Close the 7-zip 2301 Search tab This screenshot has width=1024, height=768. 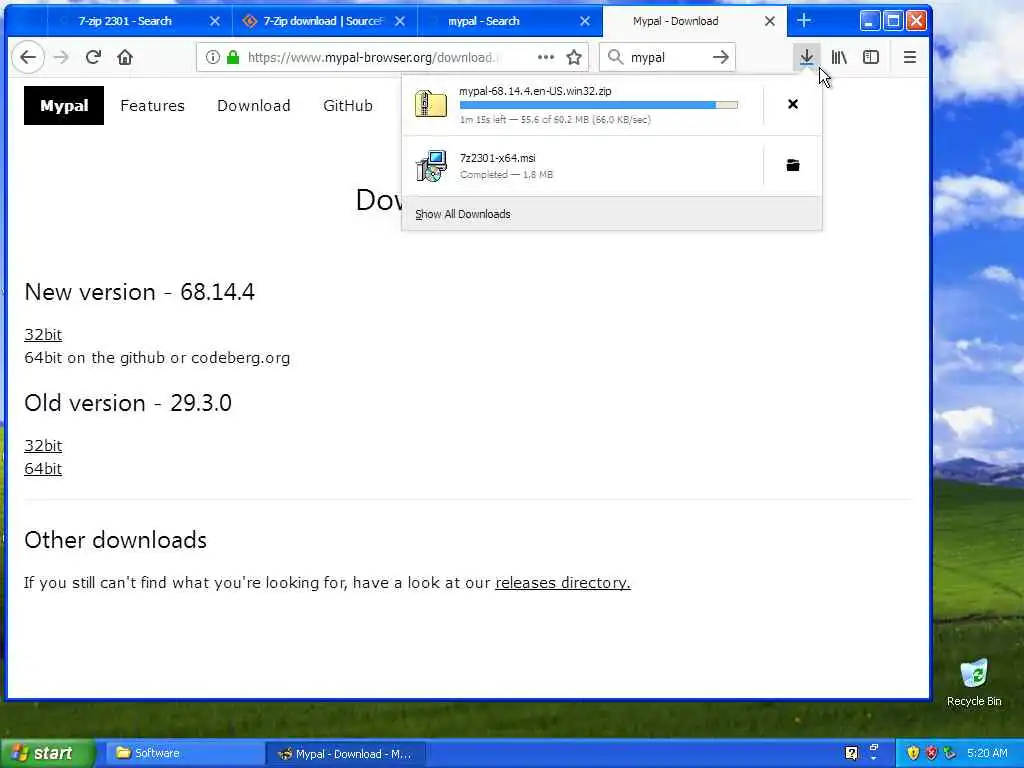(214, 22)
